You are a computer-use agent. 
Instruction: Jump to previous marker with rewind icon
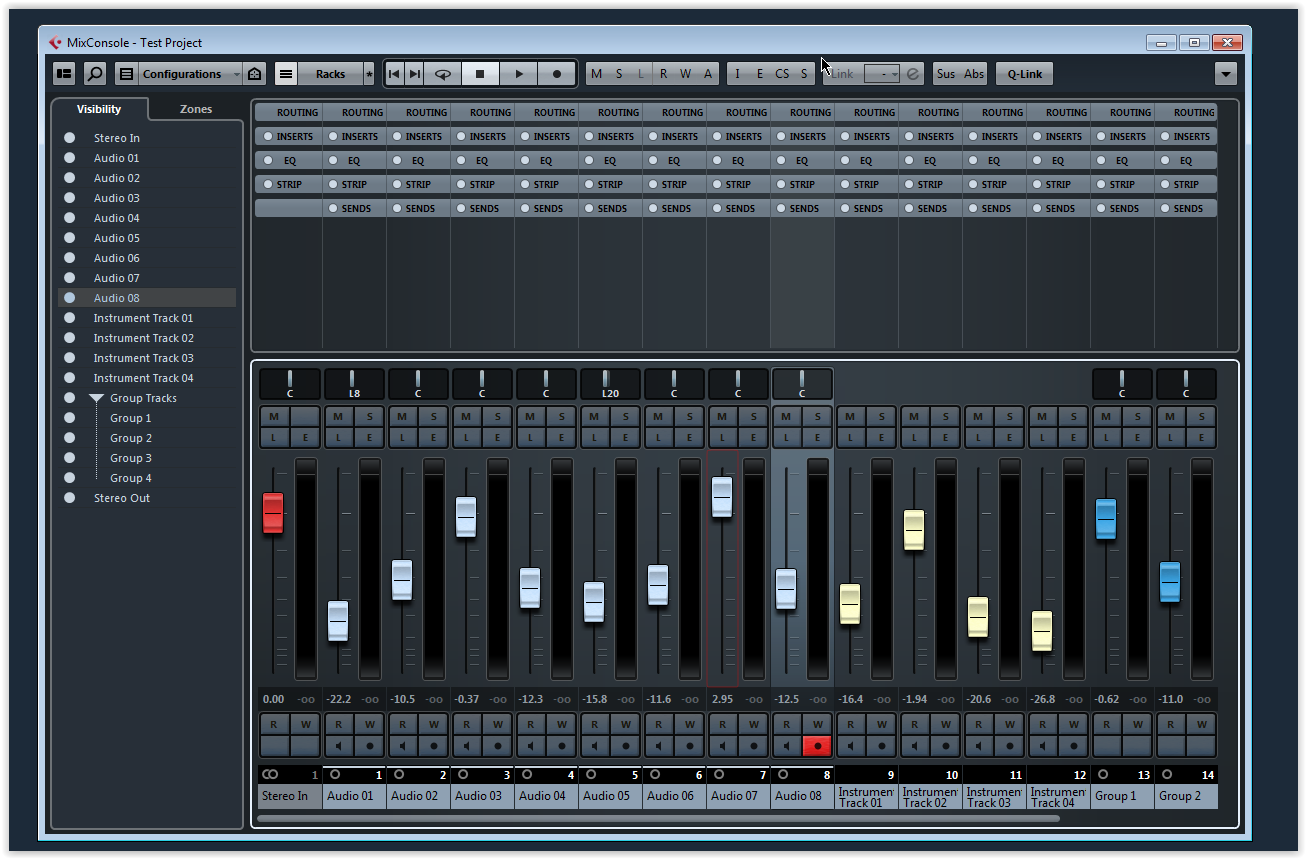[x=394, y=74]
